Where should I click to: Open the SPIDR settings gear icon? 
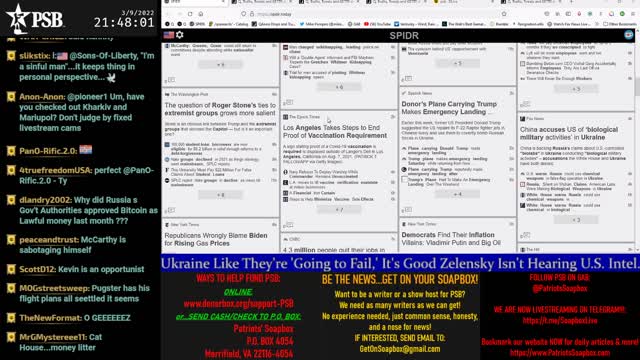[x=180, y=35]
